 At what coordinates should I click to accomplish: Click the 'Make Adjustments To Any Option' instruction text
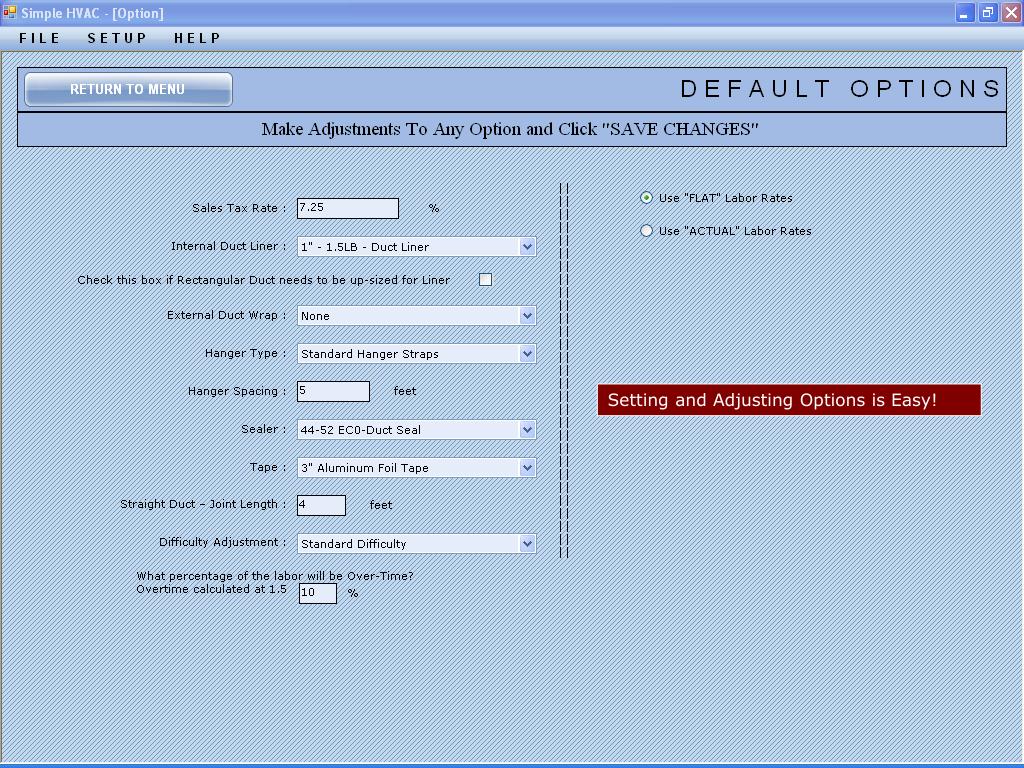click(509, 129)
